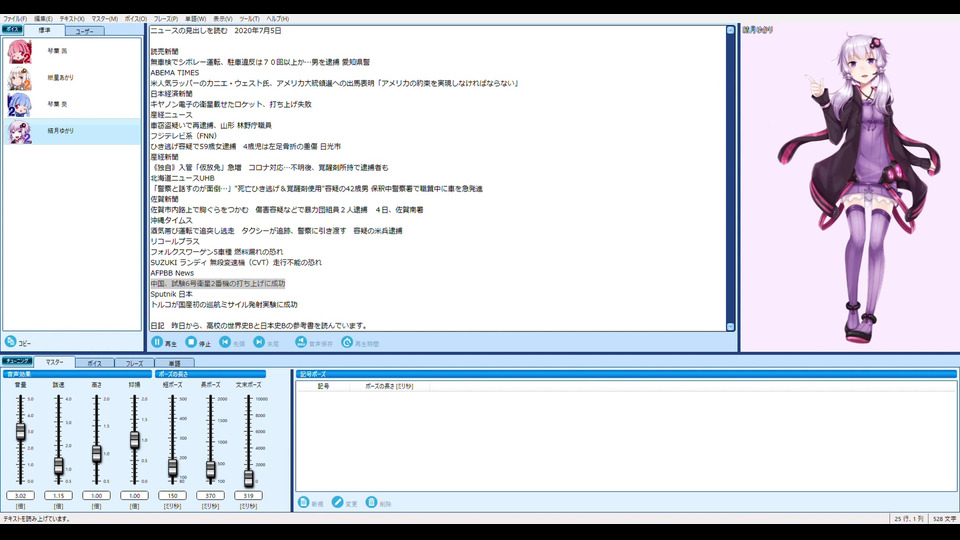The width and height of the screenshot is (960, 540).
Task: Click the ポーズの長さ [ミリ秒] column header
Action: pyautogui.click(x=389, y=386)
